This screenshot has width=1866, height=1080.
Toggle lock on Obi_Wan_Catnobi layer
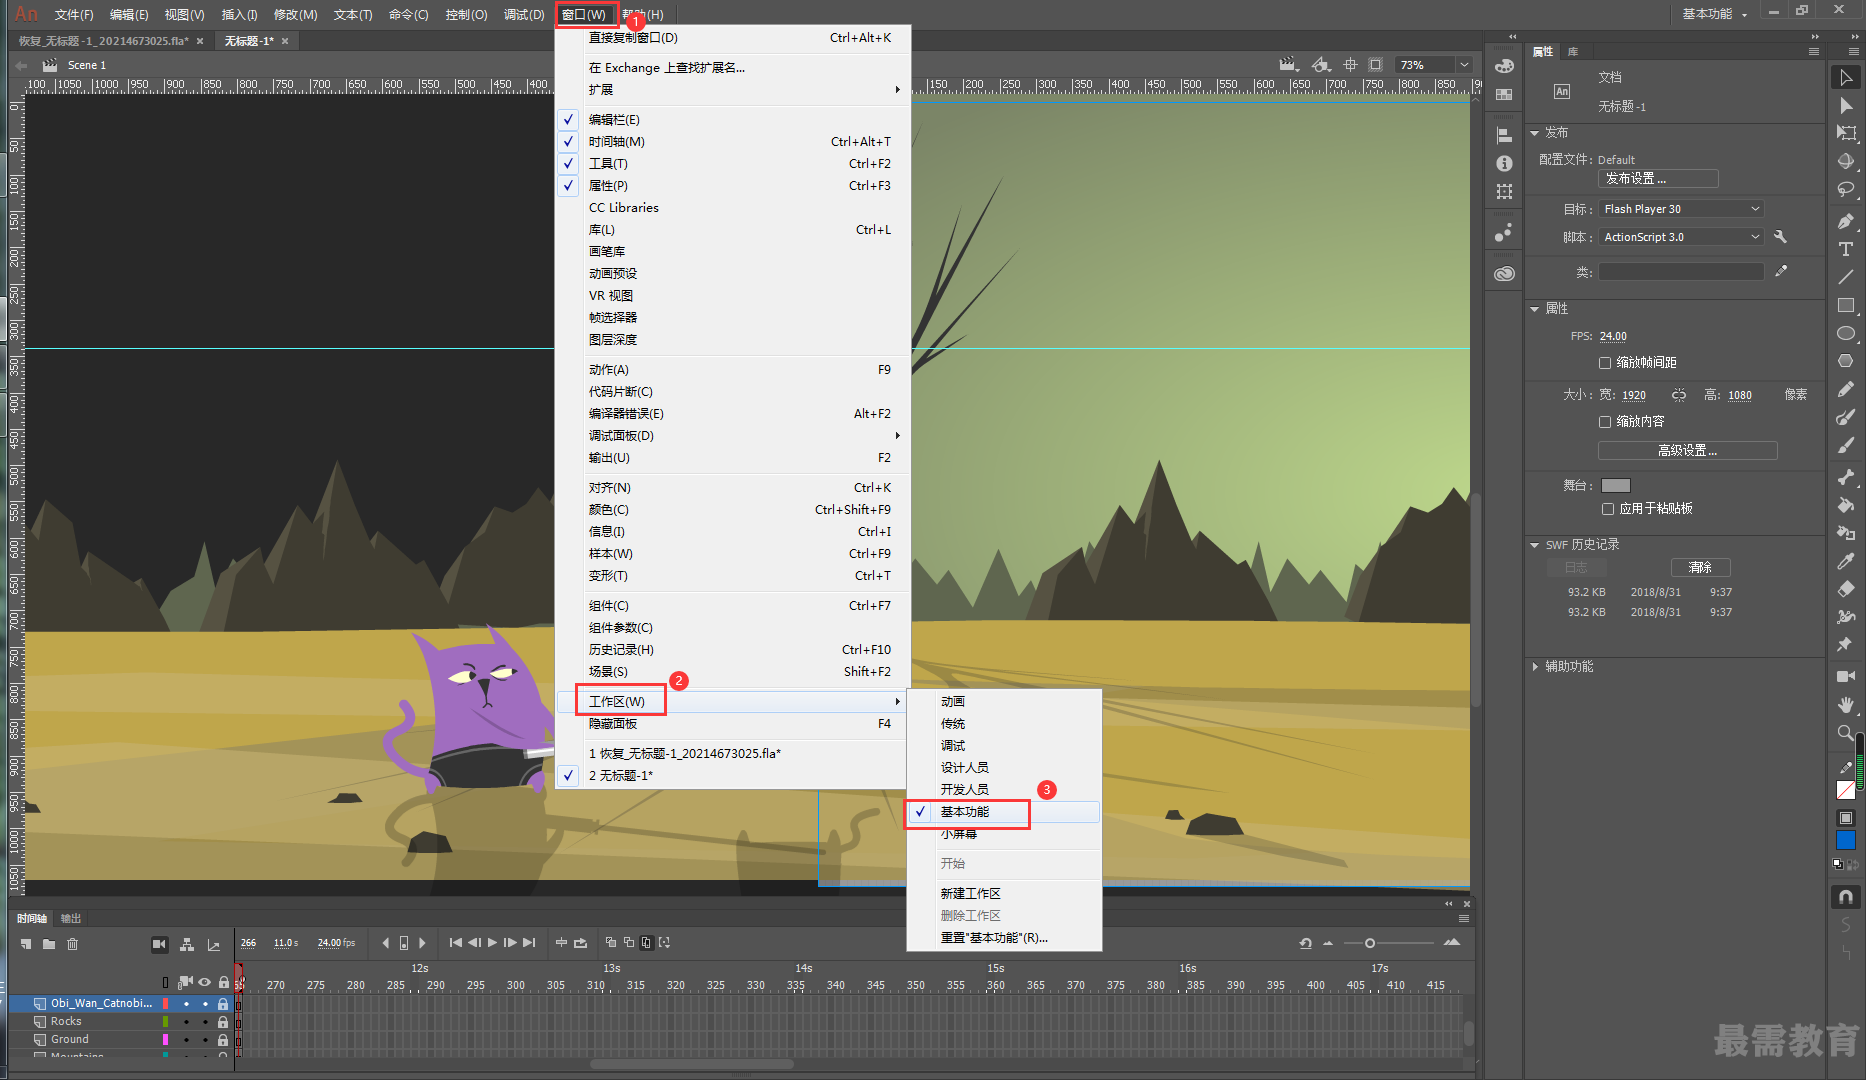click(x=223, y=1003)
